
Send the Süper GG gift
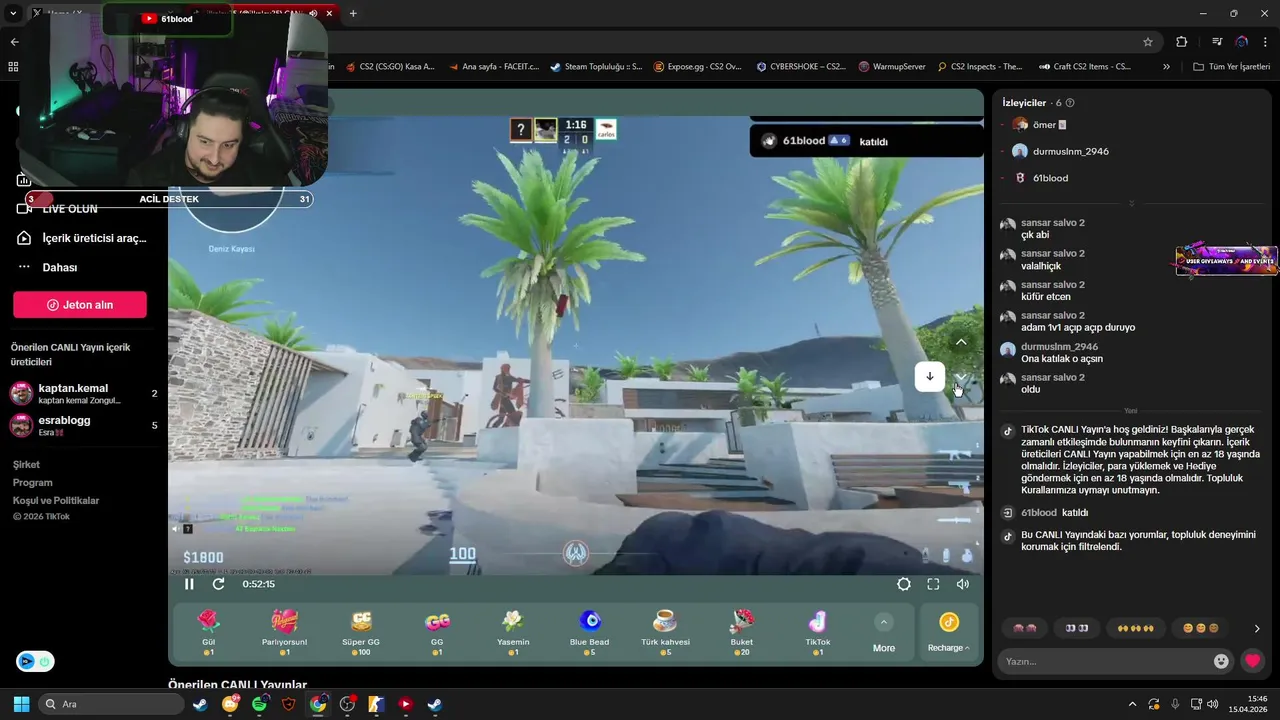pos(361,631)
